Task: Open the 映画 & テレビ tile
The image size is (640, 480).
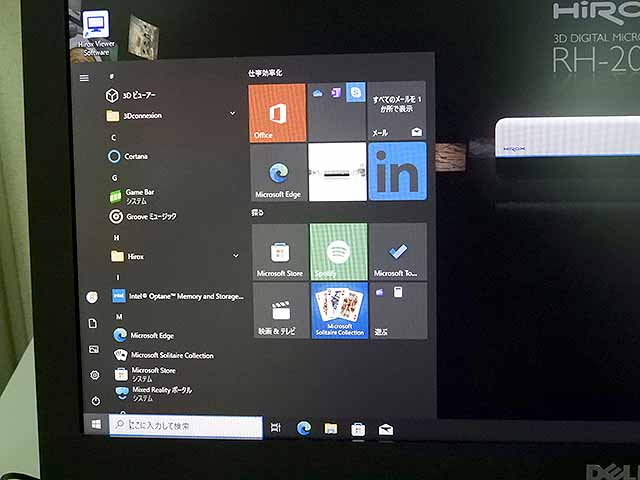Action: [x=281, y=311]
